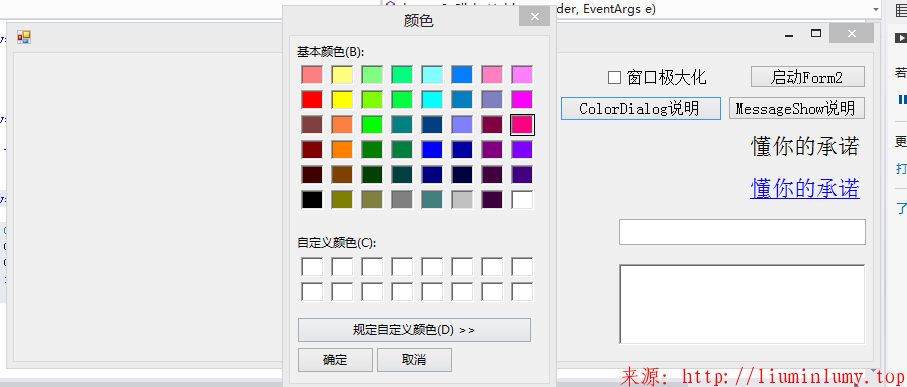Click the single-line text box

click(742, 232)
